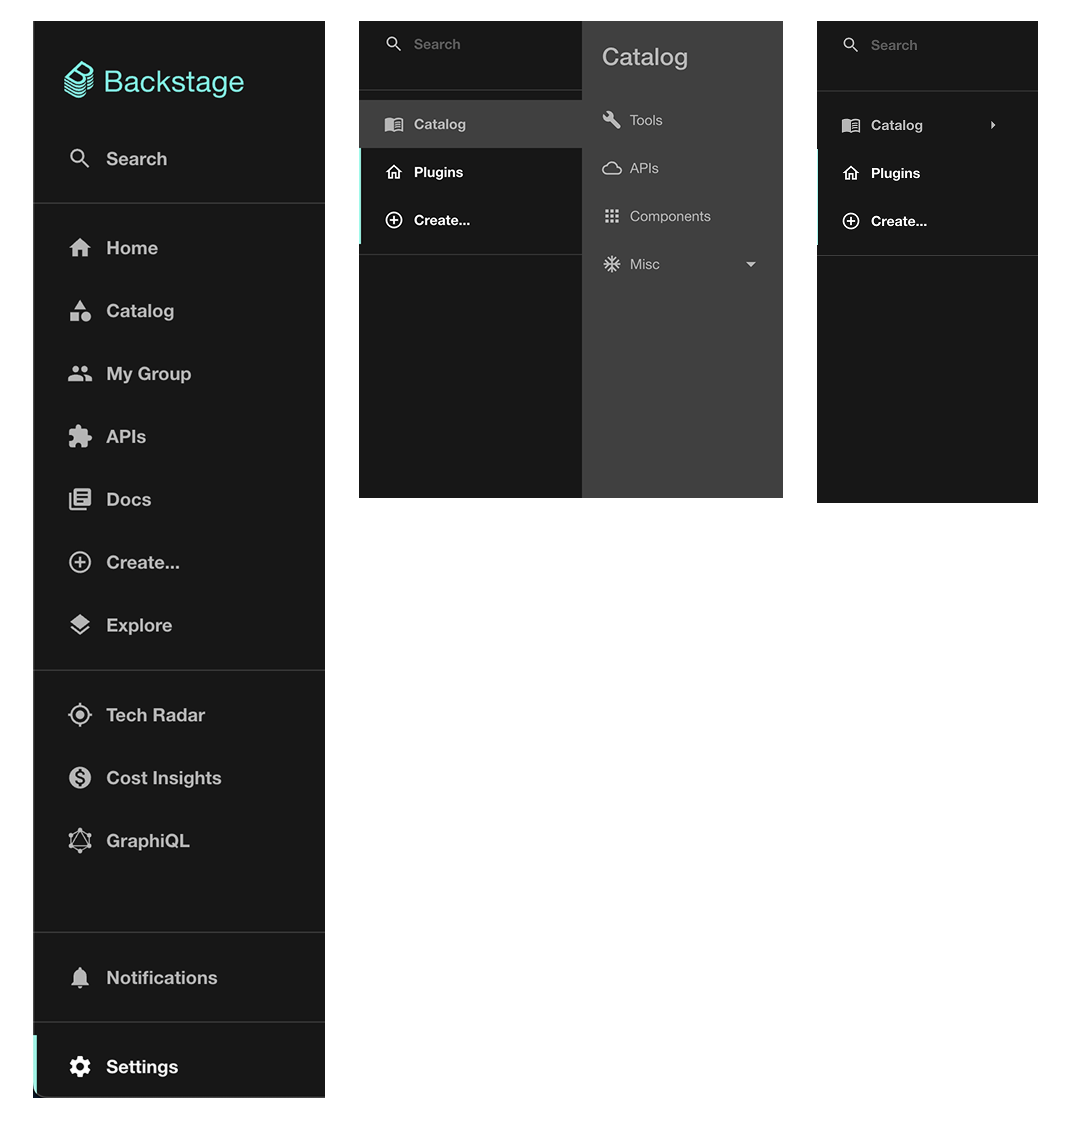Click the Create plus icon in middle sidebar
This screenshot has width=1071, height=1123.
[x=393, y=220]
